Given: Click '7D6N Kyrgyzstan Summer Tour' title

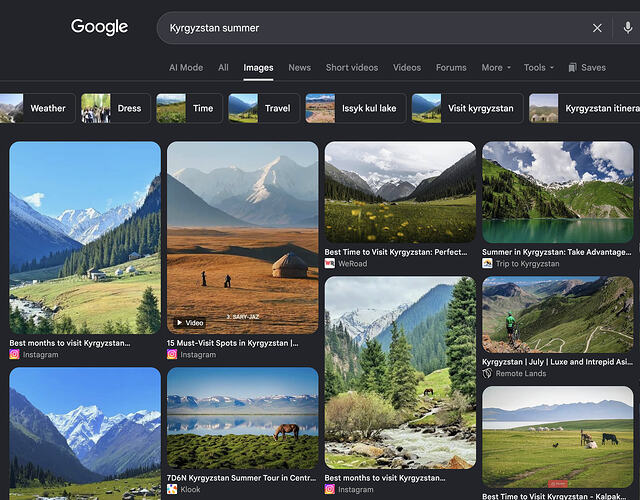Looking at the screenshot, I should (x=241, y=478).
